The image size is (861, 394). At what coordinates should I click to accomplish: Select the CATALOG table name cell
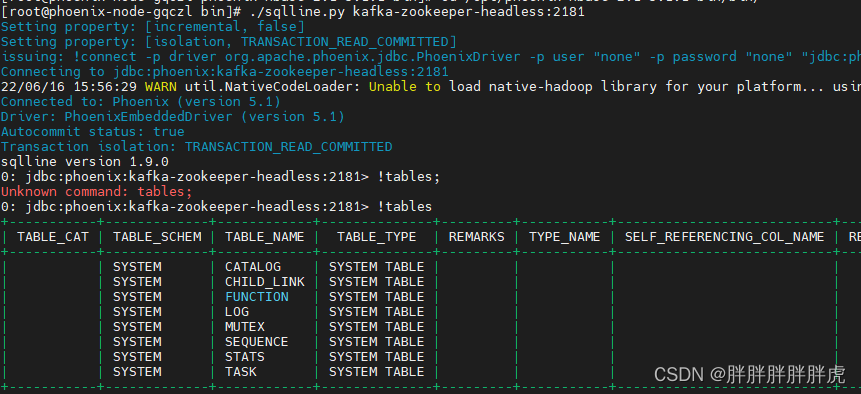253,267
